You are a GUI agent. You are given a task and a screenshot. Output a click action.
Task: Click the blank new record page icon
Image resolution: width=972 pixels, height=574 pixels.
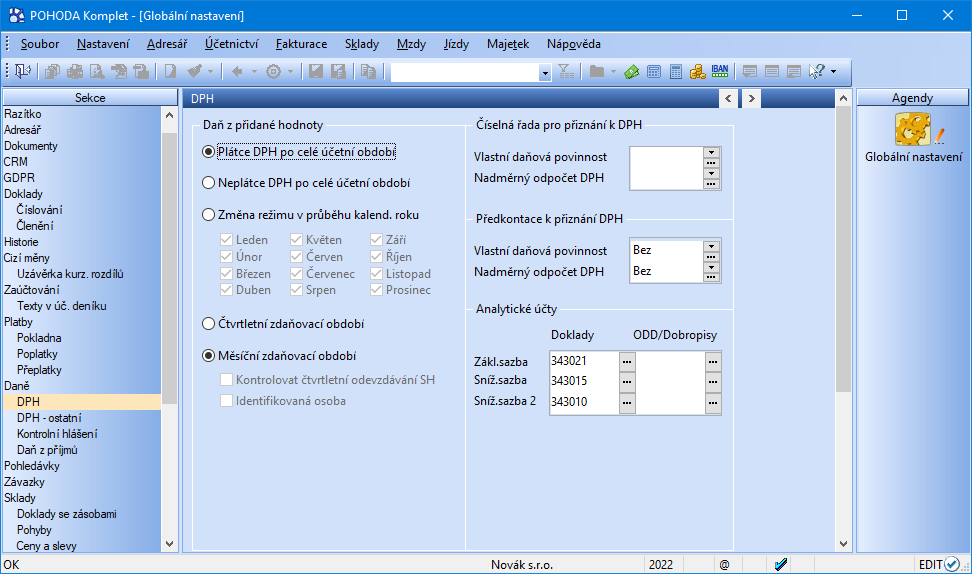[170, 71]
